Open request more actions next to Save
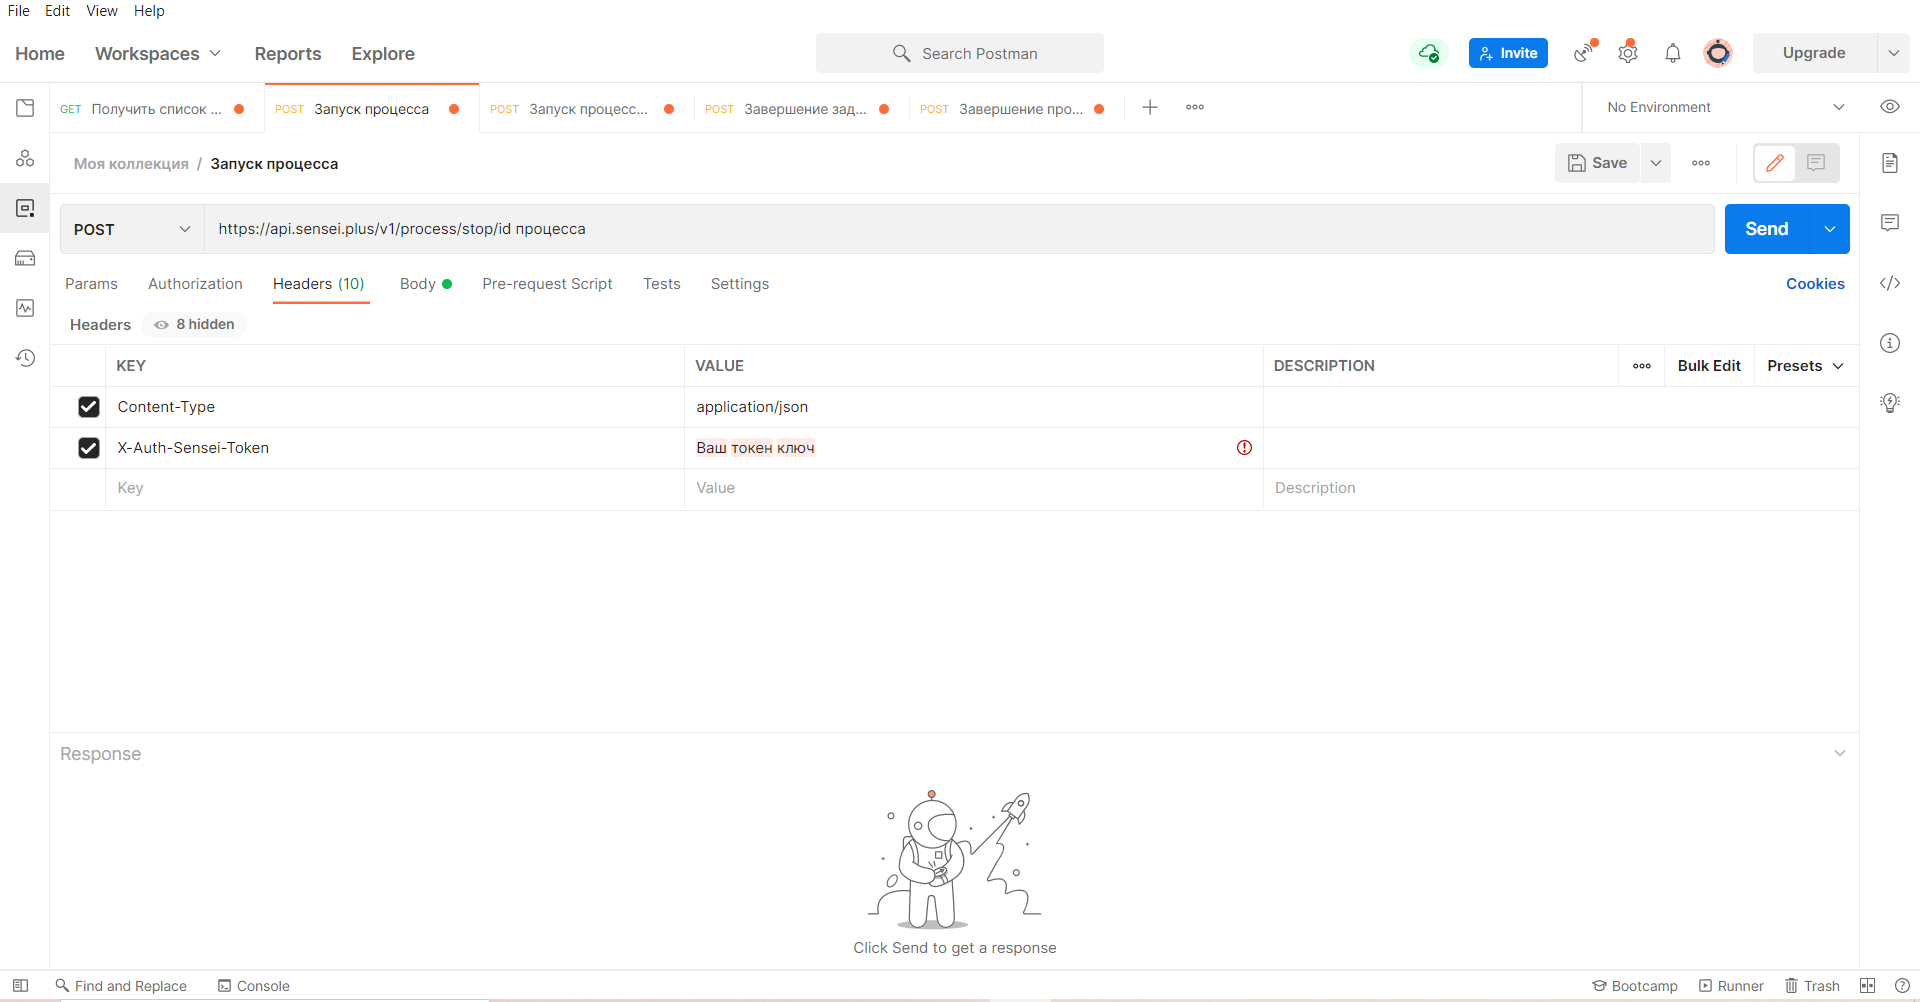Viewport: 1920px width, 1002px height. point(1701,163)
